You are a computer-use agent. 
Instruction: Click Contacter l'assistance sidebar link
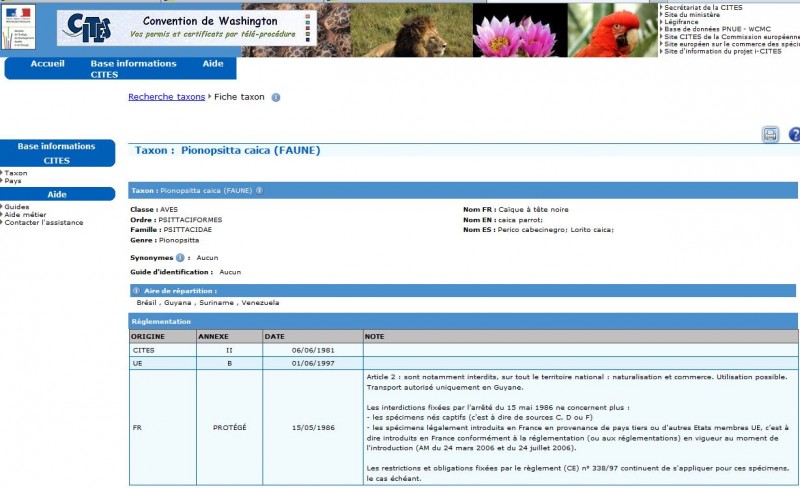coord(44,223)
